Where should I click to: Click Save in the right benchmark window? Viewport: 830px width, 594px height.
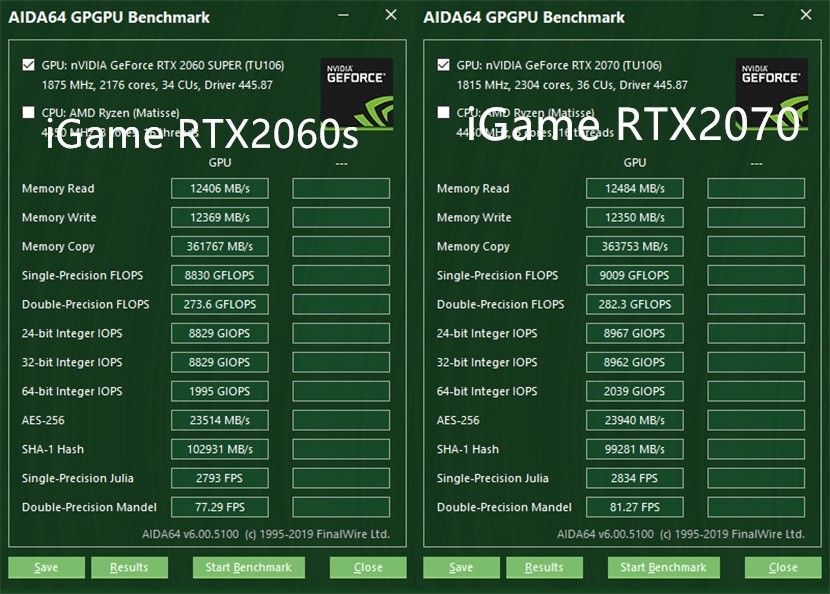click(461, 567)
